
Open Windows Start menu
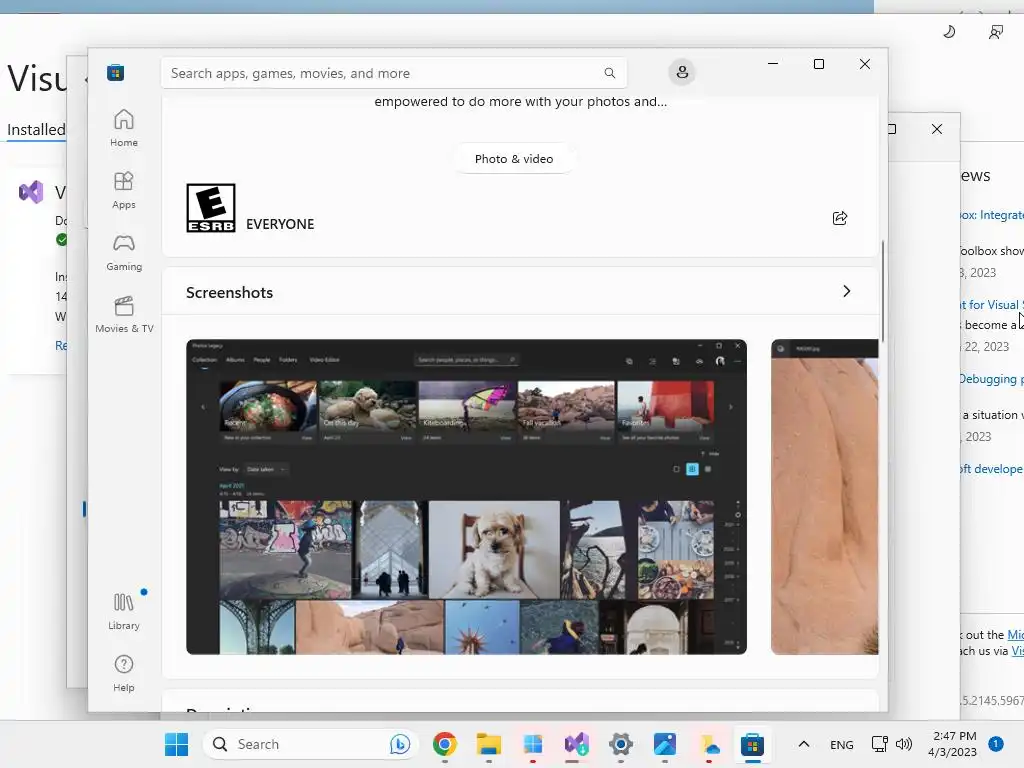pos(176,744)
